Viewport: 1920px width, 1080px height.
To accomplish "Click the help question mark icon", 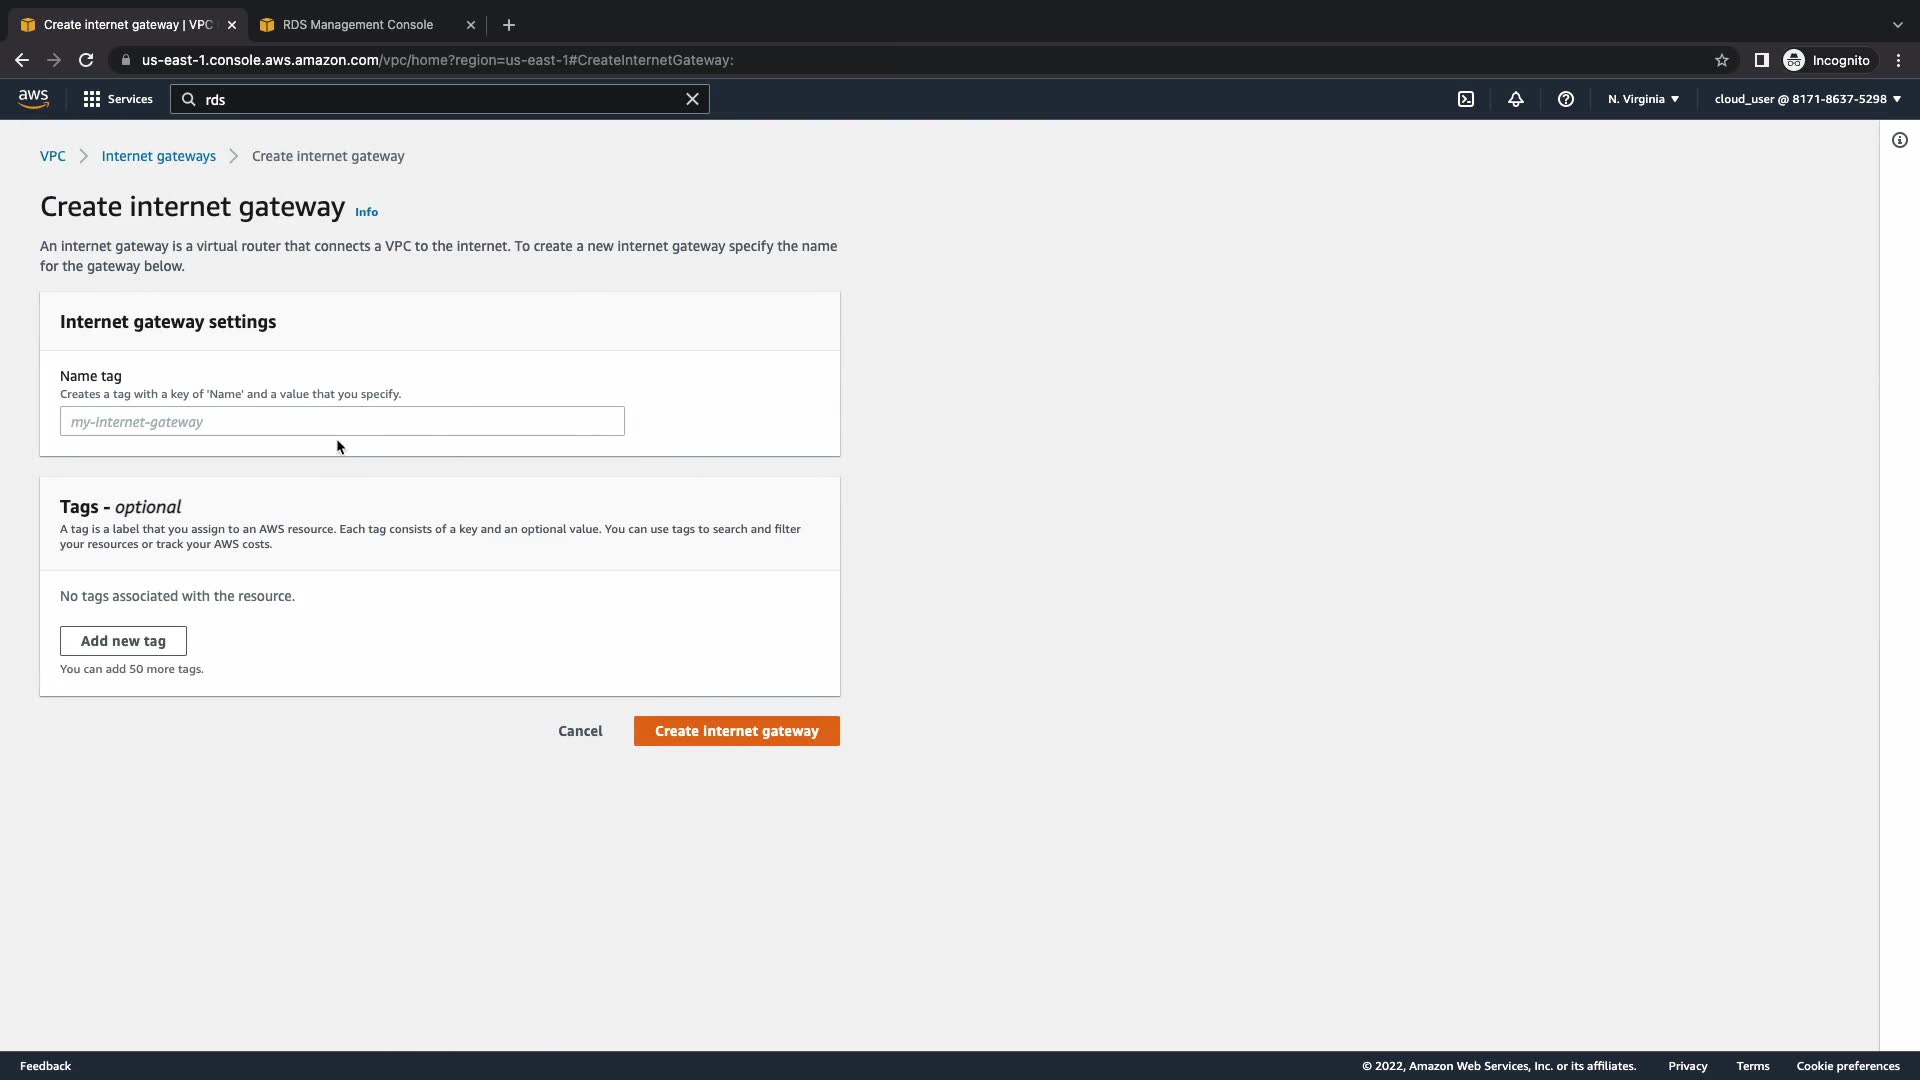I will tap(1566, 99).
